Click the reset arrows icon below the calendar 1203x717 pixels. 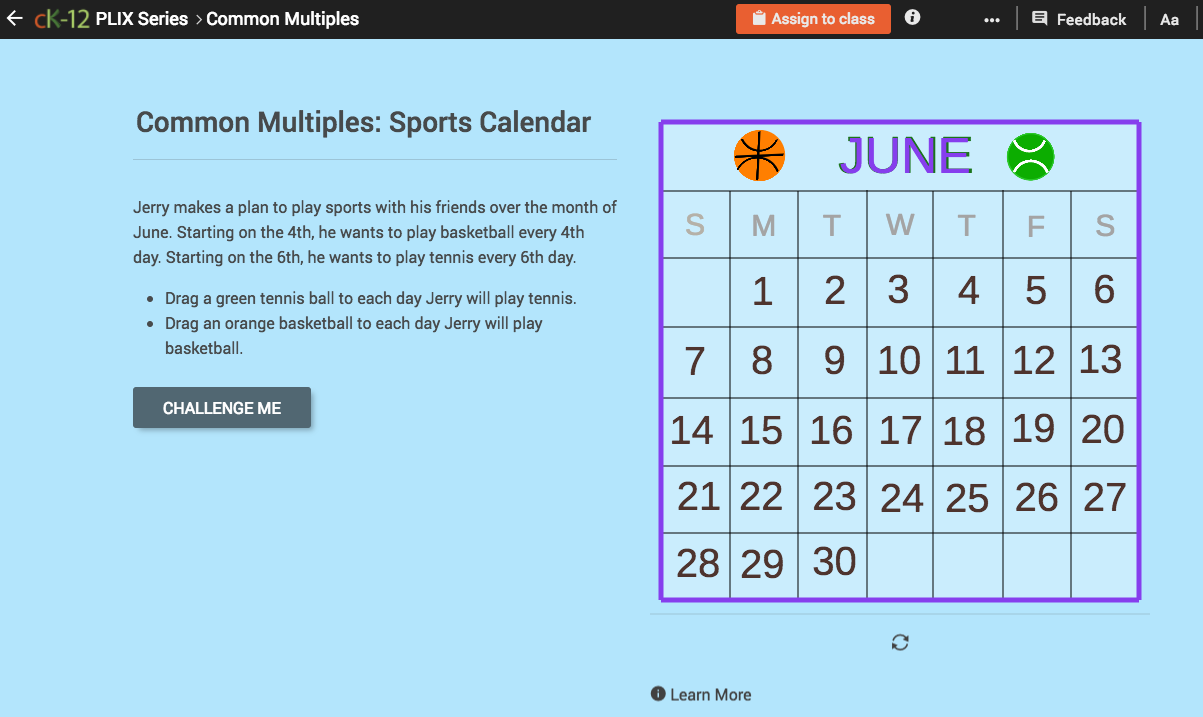click(x=899, y=641)
